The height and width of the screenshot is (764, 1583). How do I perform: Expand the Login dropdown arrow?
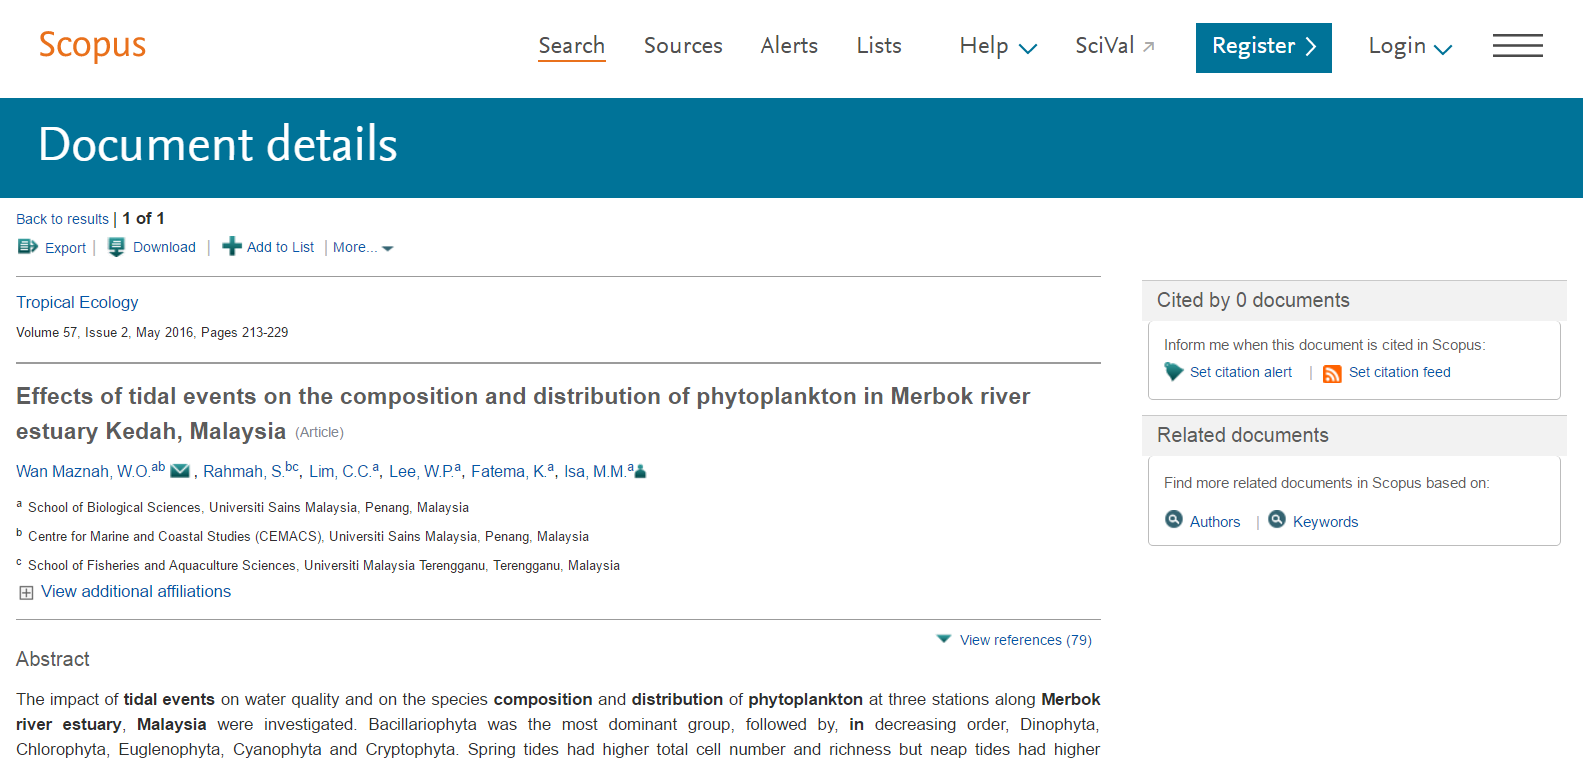pos(1441,47)
